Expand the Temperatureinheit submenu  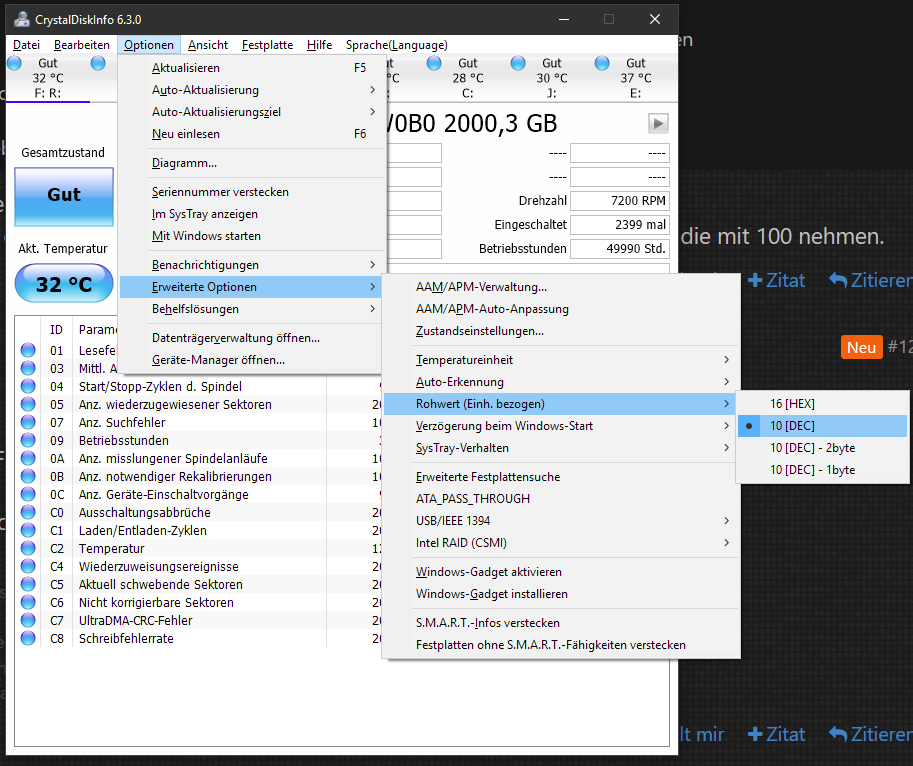pos(561,360)
